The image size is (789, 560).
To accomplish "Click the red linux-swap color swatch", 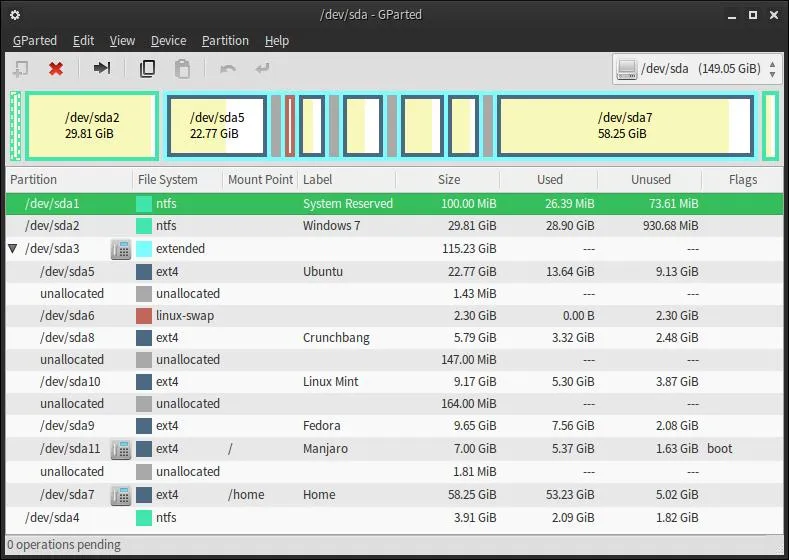I will point(144,316).
